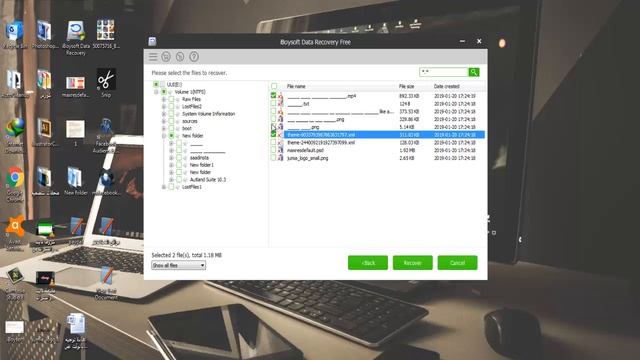Screen dimensions: 640x360
Task: Open the Illustrator desktop shortcut
Action: pos(44,132)
